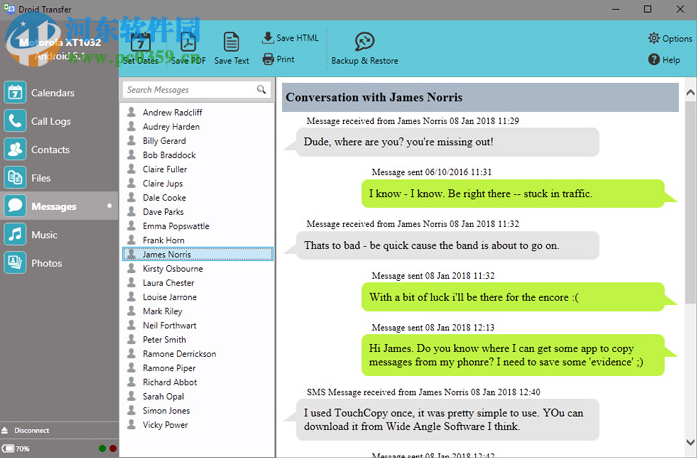Click the 'stuck in traffic' sent message
Viewport: 699px width, 461px height.
(513, 194)
